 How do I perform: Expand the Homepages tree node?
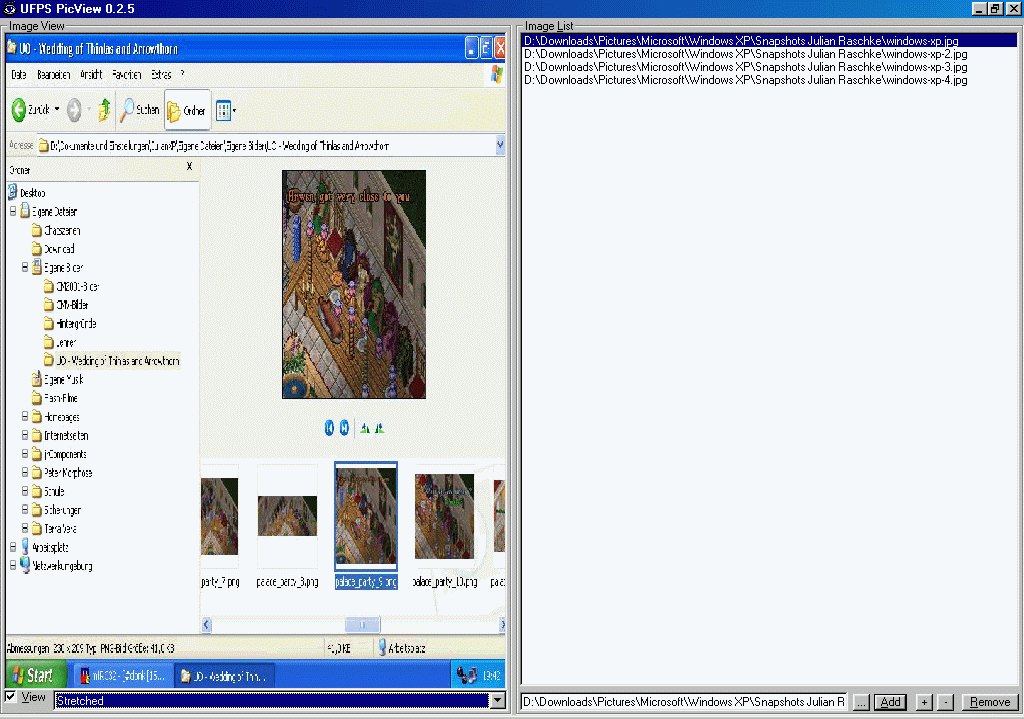coord(25,416)
